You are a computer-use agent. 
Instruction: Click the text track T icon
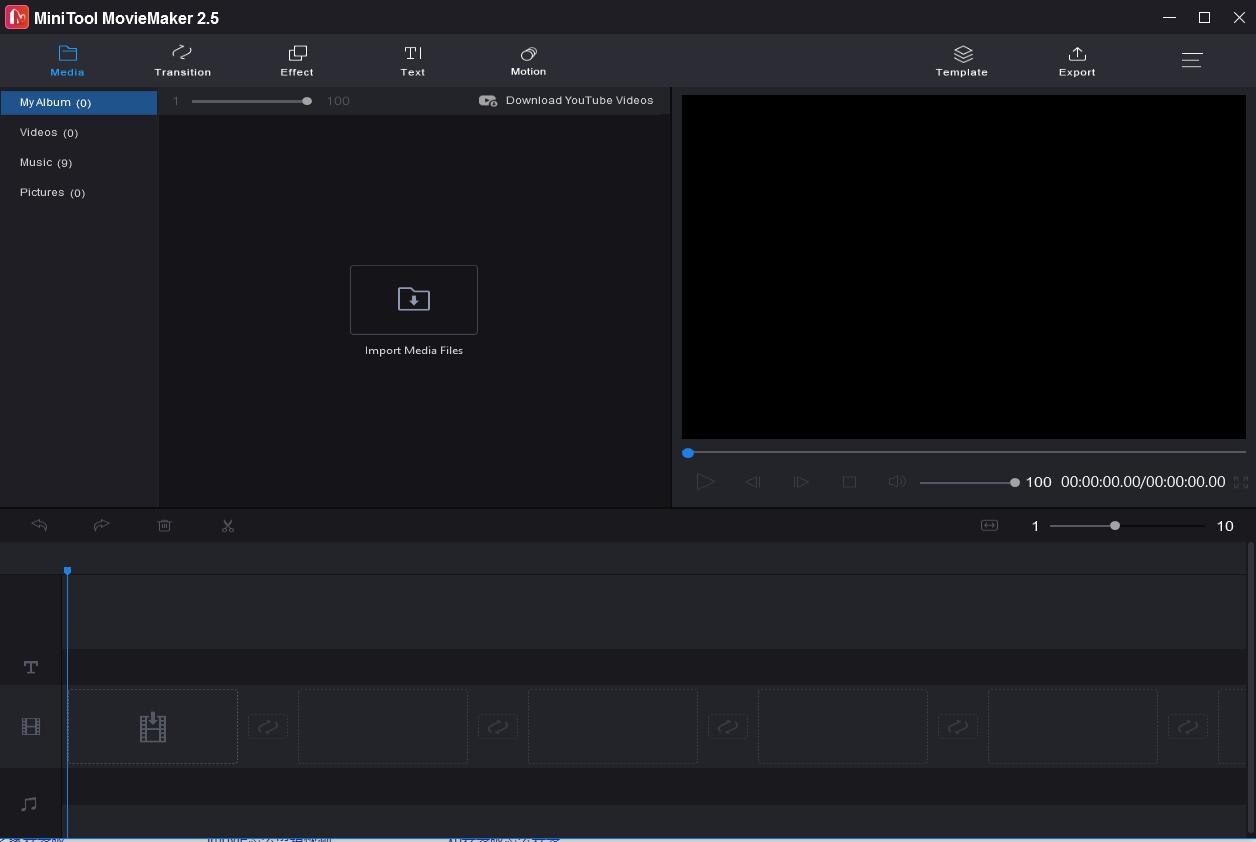[31, 667]
